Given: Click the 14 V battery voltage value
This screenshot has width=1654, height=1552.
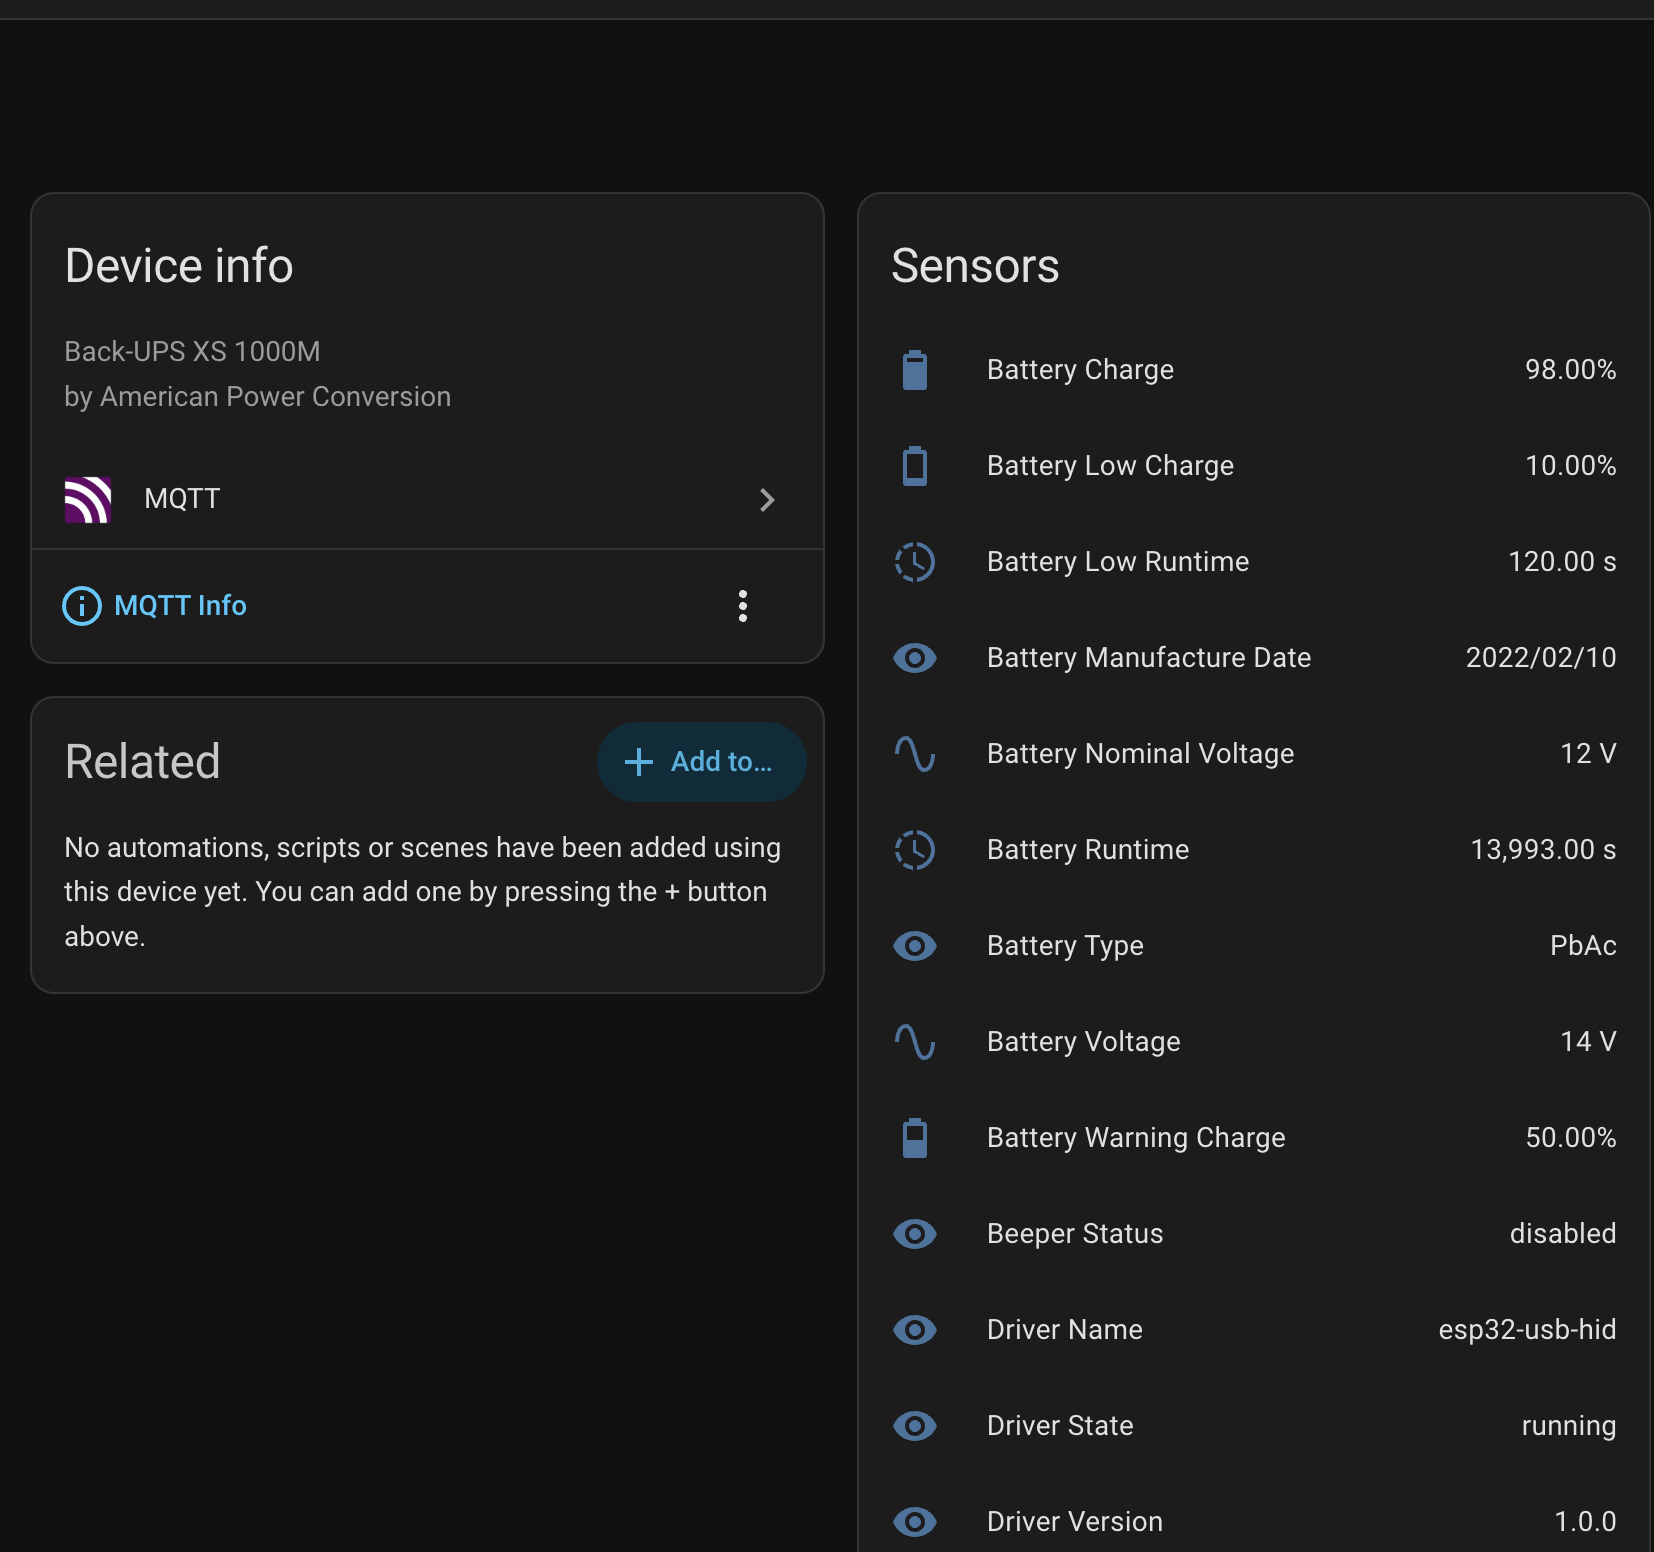Looking at the screenshot, I should point(1588,1042).
